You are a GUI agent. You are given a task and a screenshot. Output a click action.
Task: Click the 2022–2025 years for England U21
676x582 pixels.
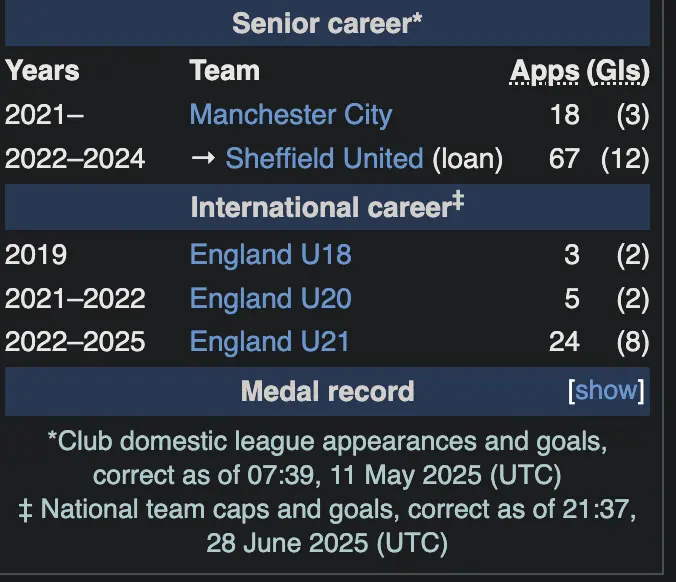pyautogui.click(x=75, y=342)
